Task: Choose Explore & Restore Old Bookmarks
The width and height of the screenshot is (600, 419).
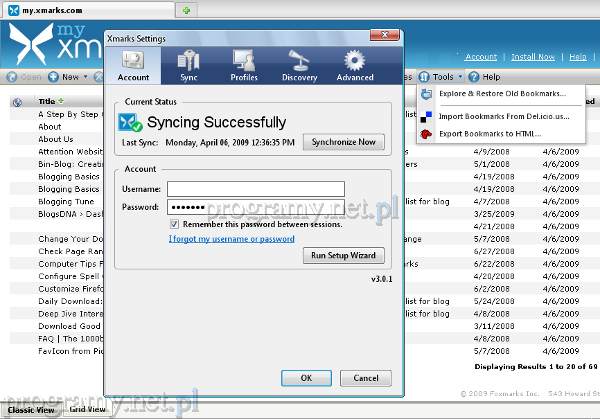Action: point(501,94)
